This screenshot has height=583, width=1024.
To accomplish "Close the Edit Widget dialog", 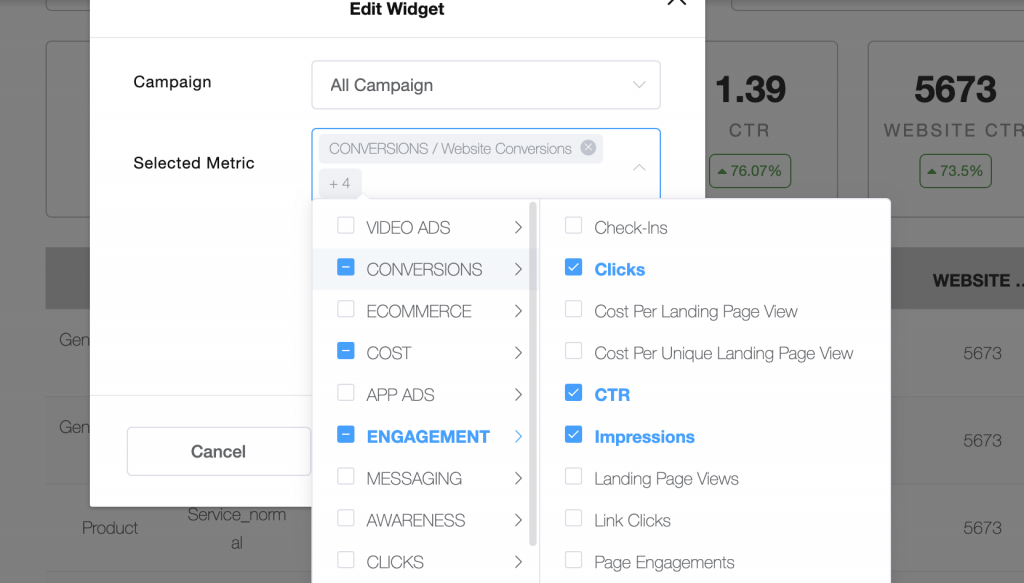I will coord(677,2).
